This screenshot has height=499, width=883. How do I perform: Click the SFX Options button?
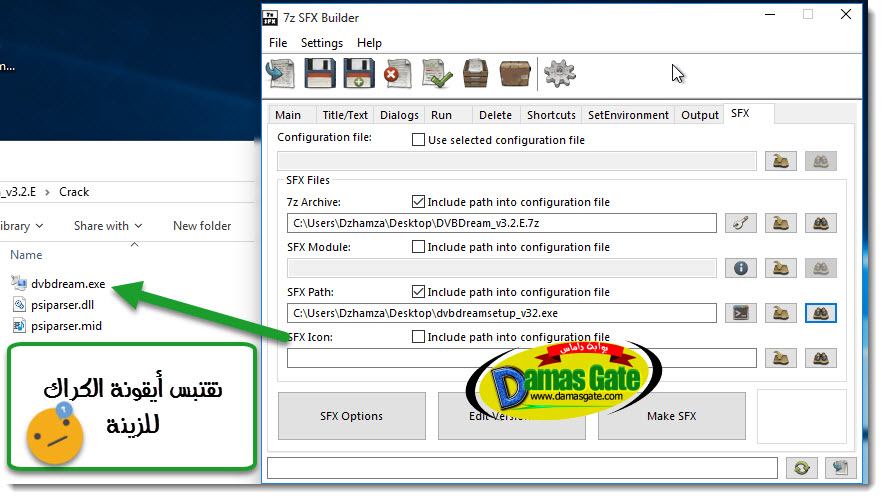(351, 416)
